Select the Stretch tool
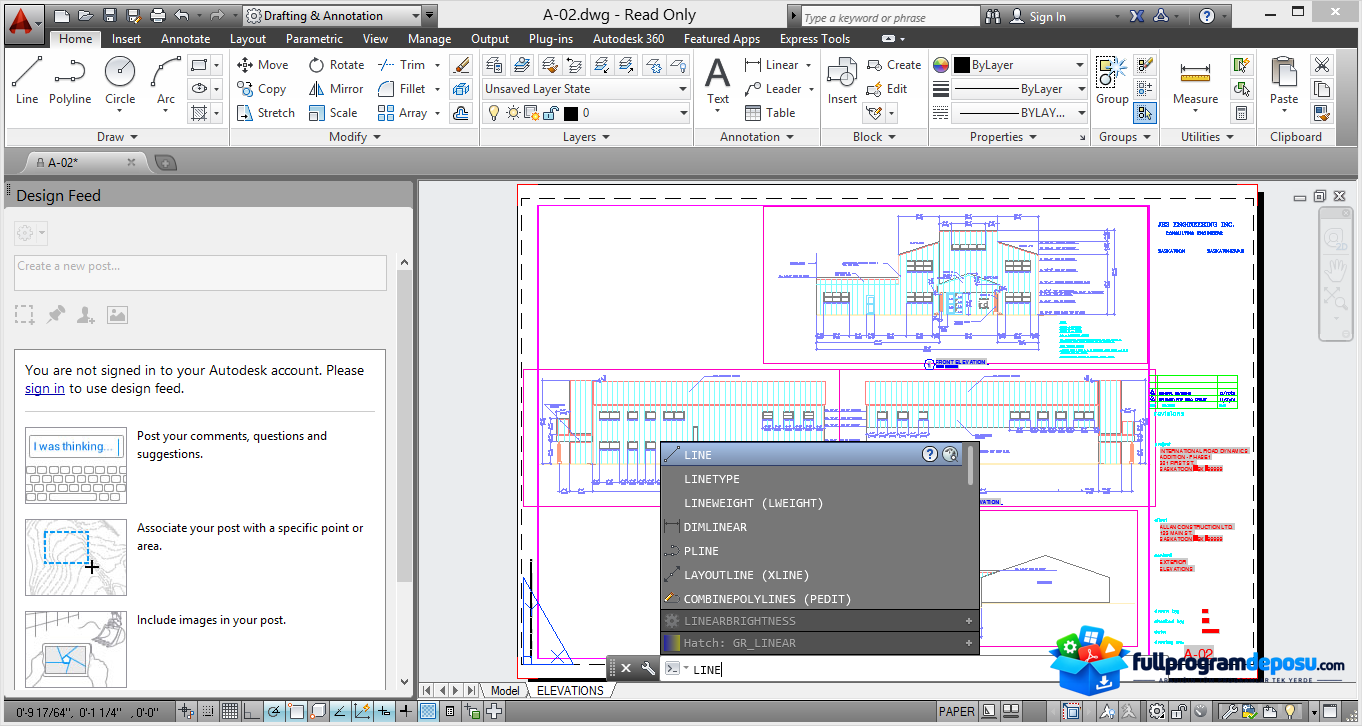Screen dimensions: 1362x726 pyautogui.click(x=265, y=113)
